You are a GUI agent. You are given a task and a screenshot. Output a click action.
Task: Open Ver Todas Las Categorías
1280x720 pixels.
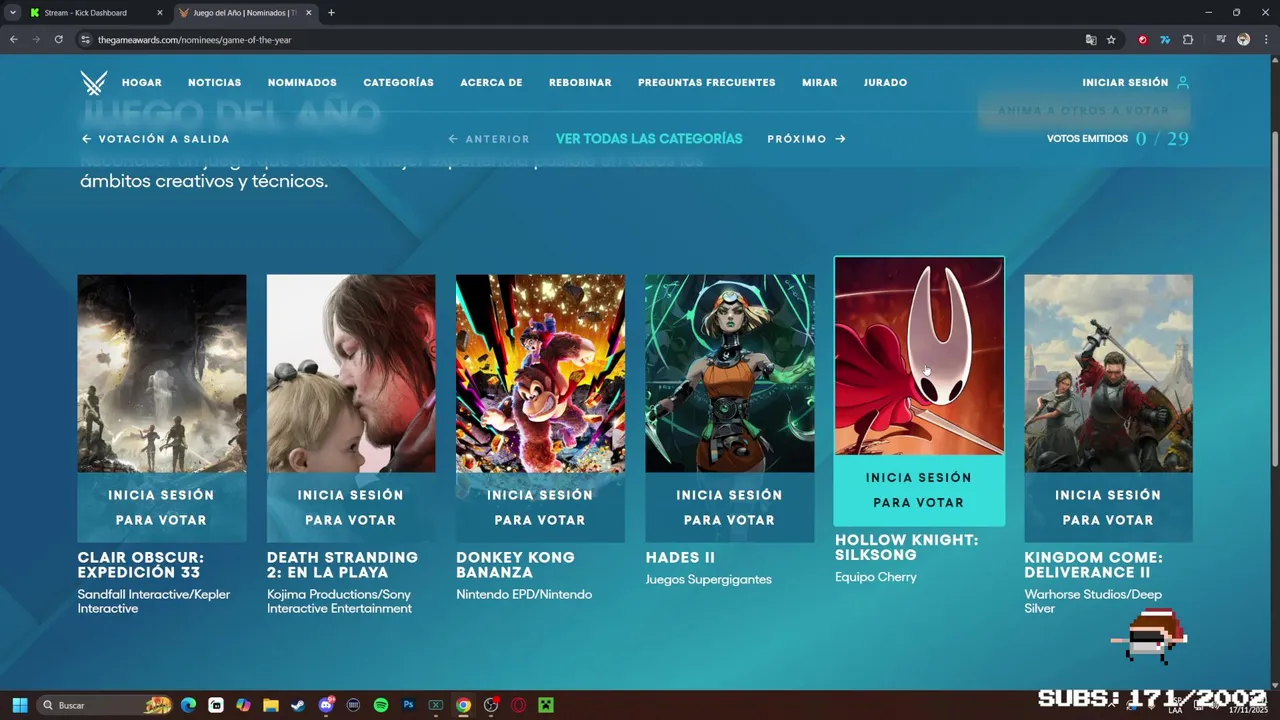coord(649,139)
